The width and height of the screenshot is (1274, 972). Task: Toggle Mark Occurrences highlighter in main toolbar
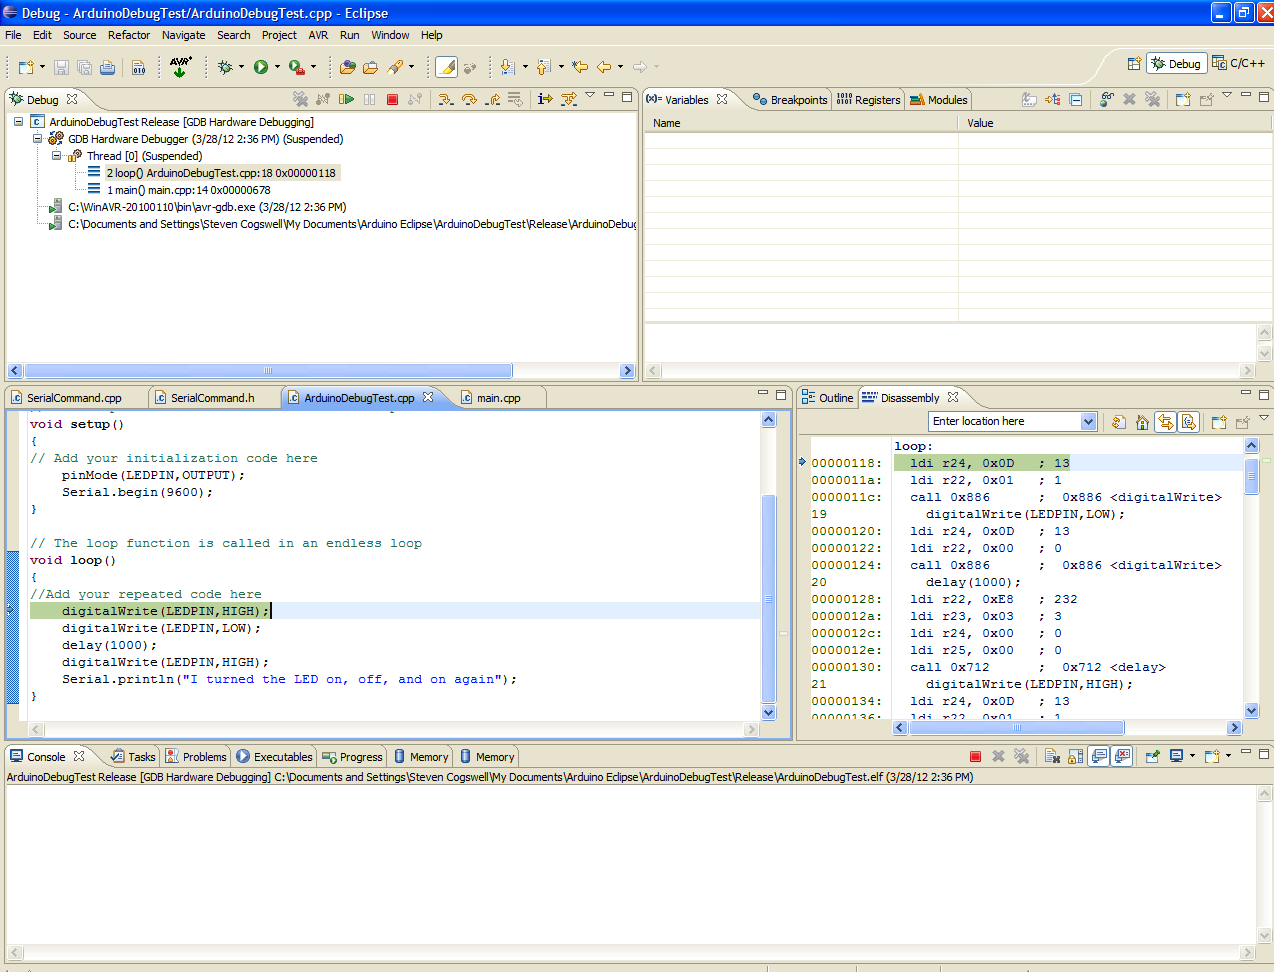tap(446, 67)
